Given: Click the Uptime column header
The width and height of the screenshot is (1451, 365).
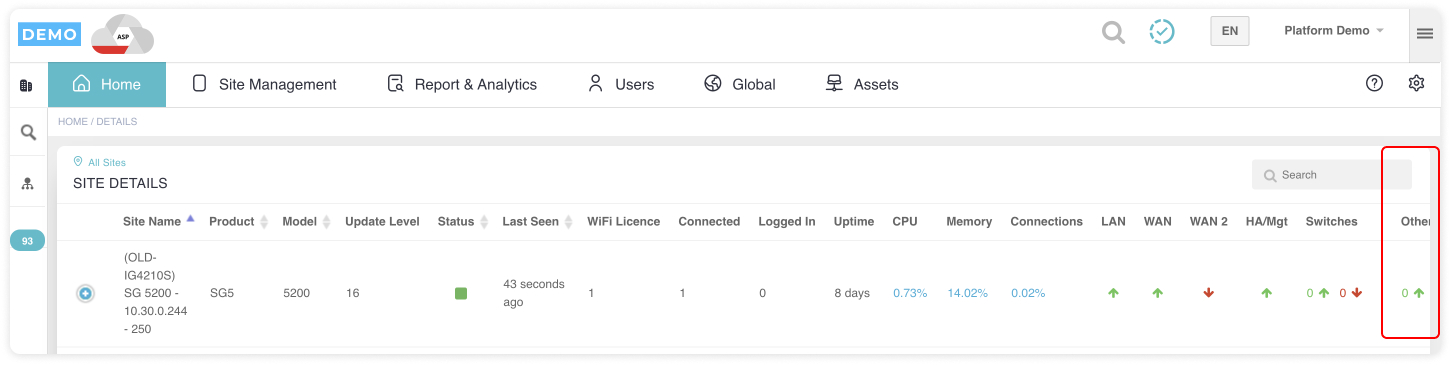Looking at the screenshot, I should point(853,221).
